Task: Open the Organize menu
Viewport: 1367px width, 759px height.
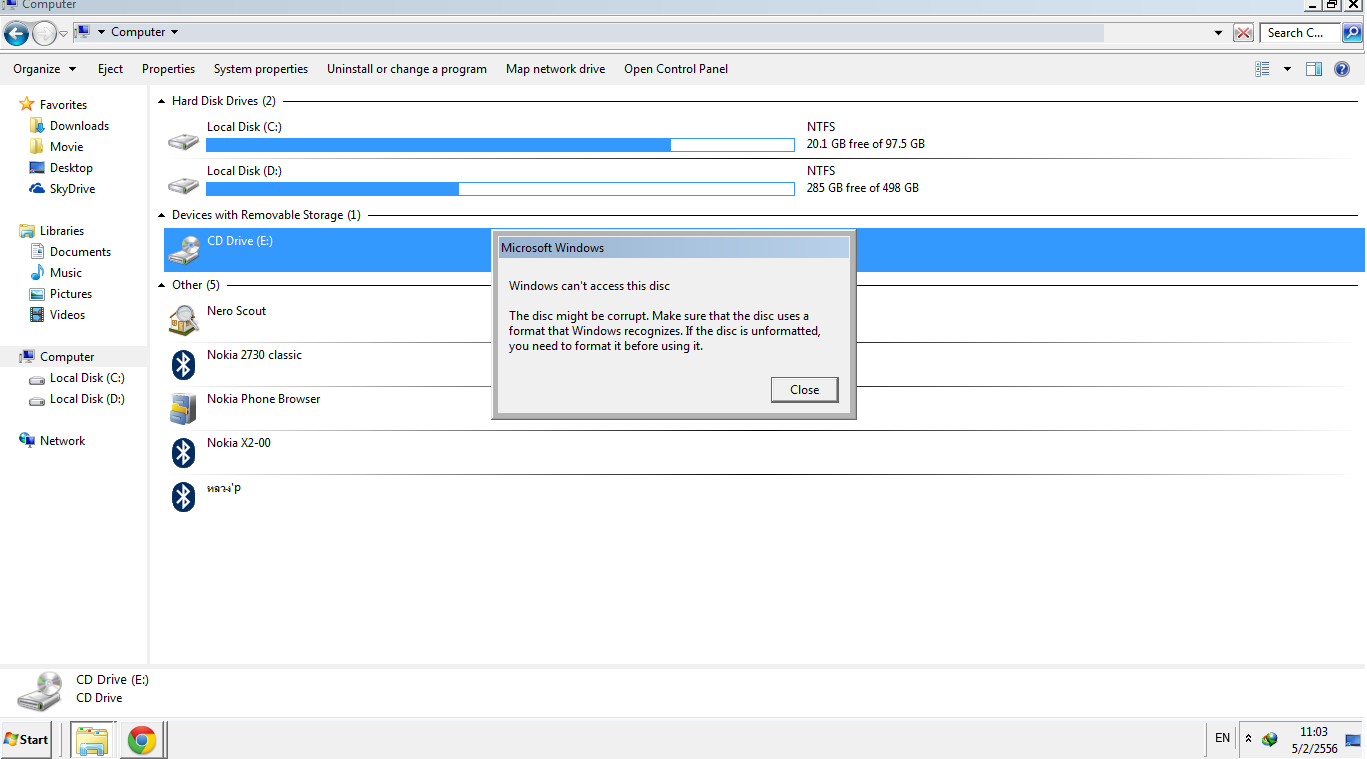Action: (x=45, y=69)
